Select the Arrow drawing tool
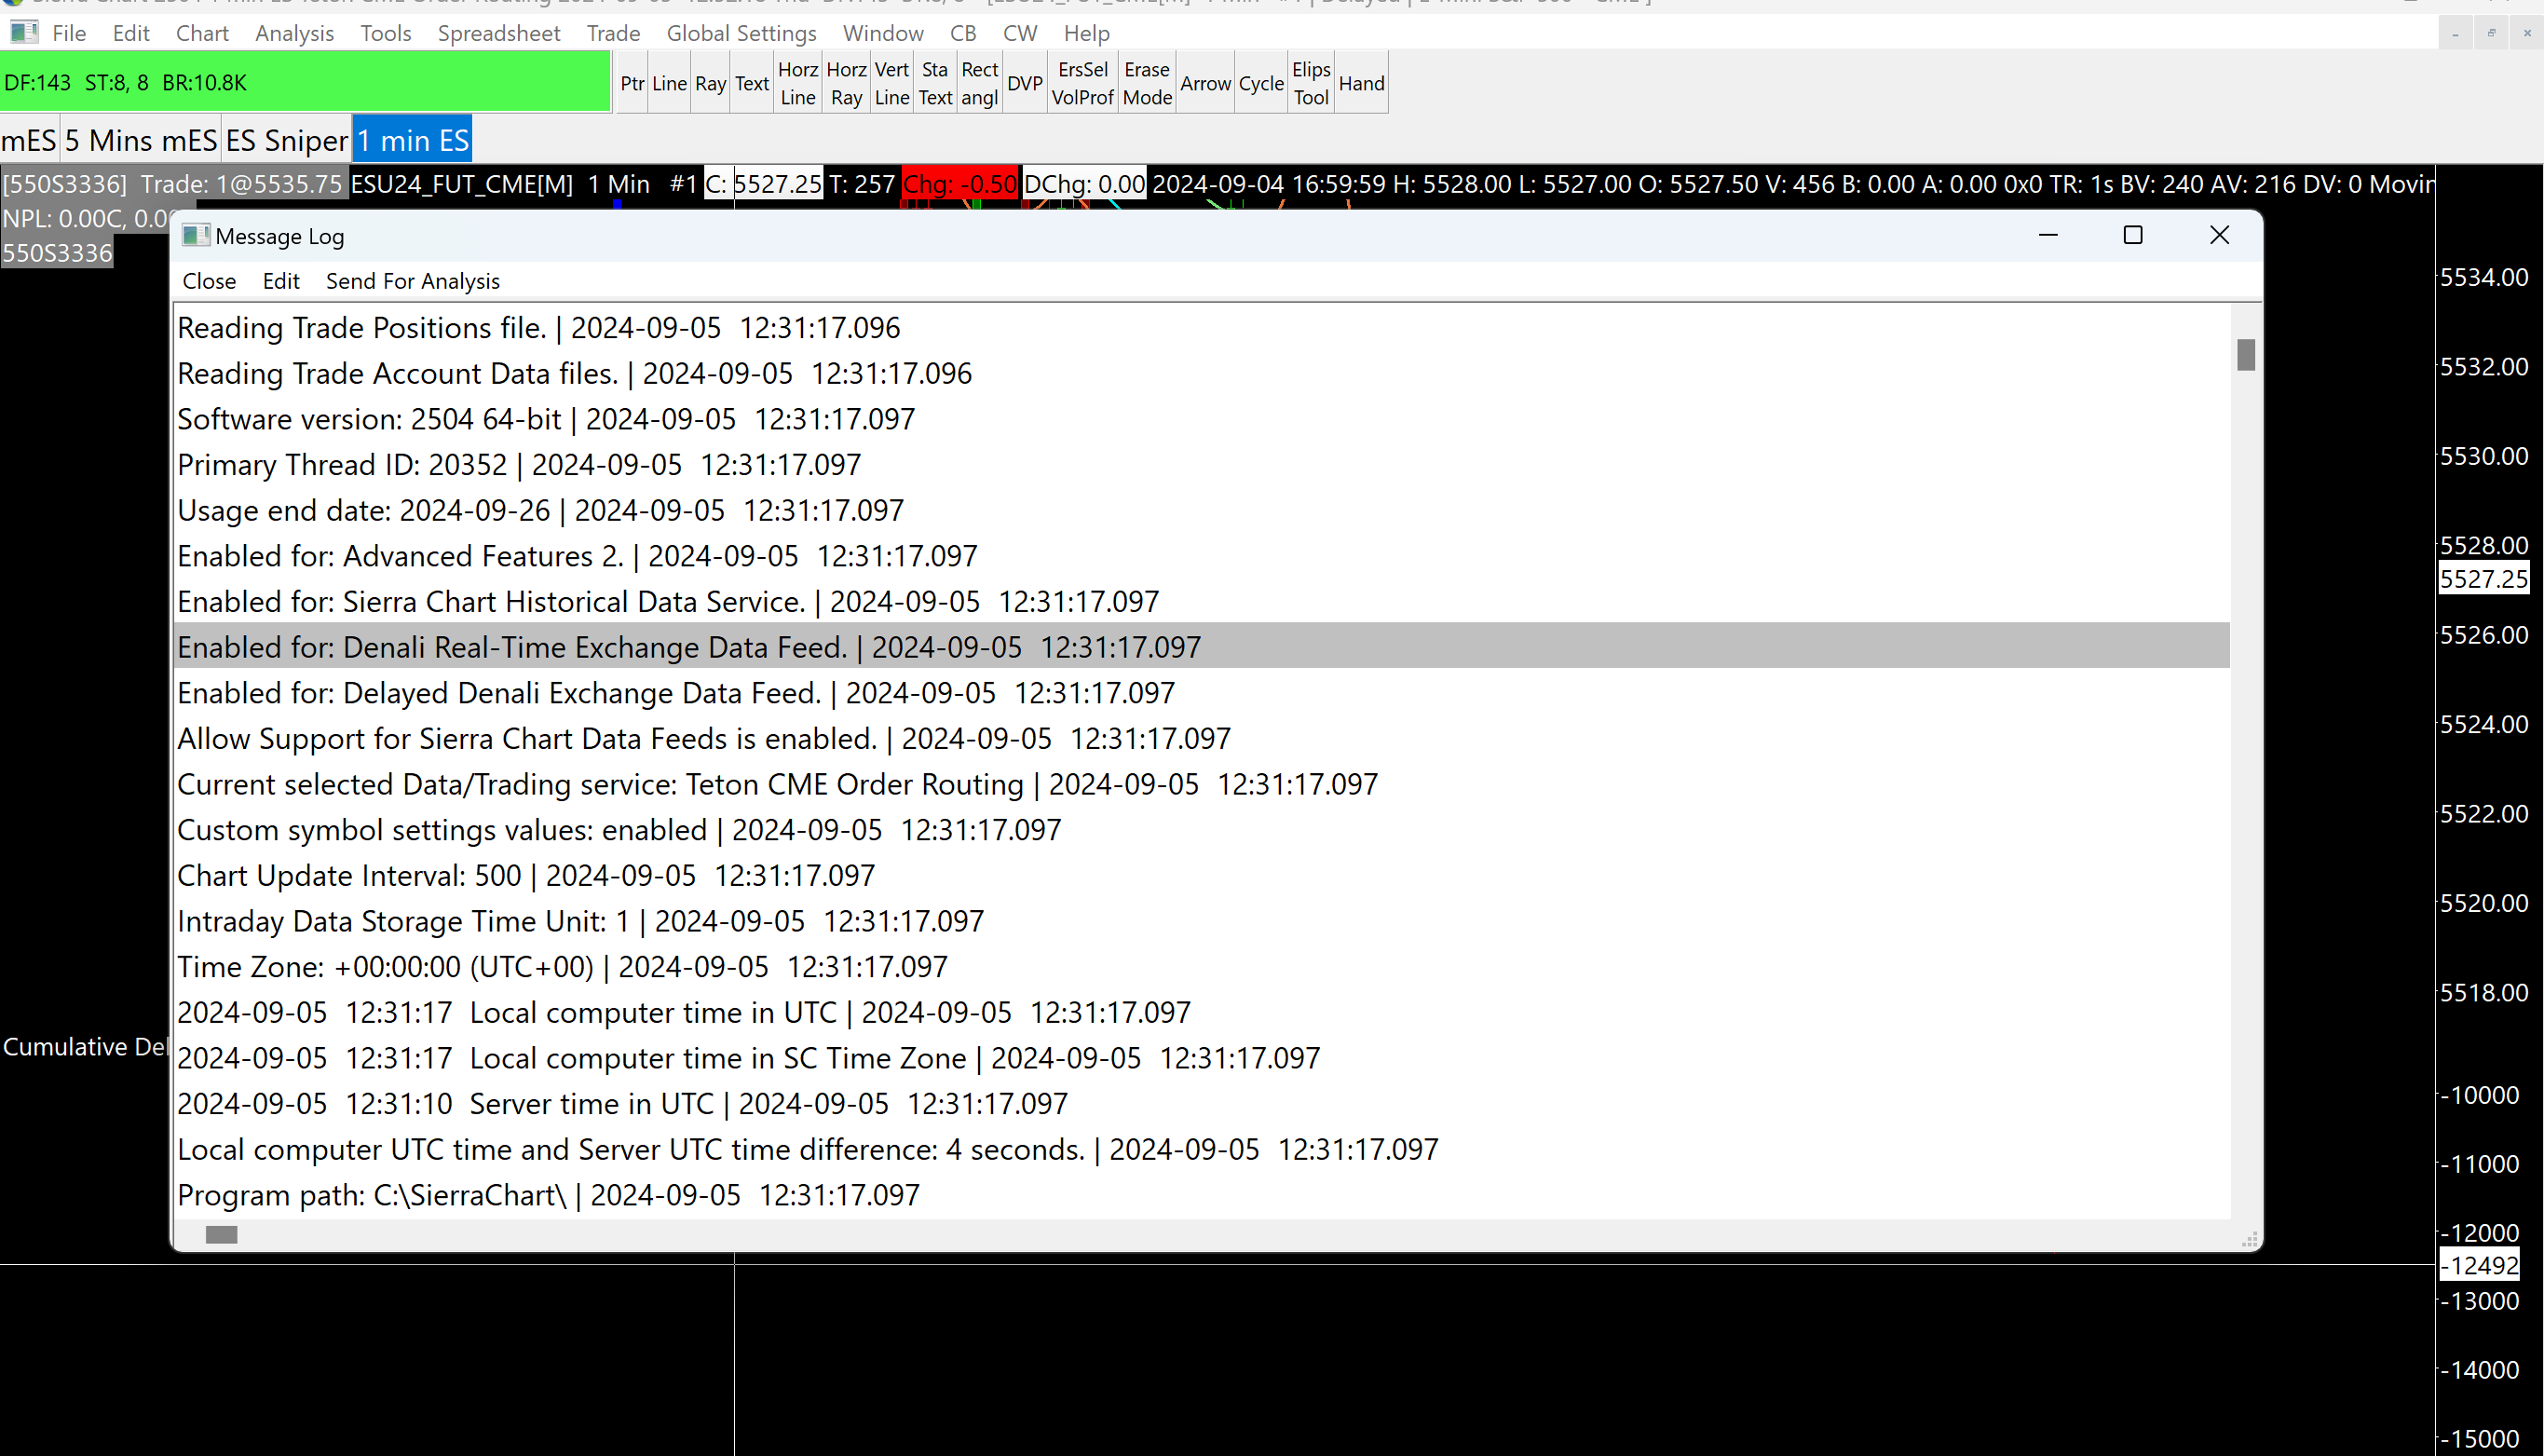The height and width of the screenshot is (1456, 2544). [x=1205, y=83]
